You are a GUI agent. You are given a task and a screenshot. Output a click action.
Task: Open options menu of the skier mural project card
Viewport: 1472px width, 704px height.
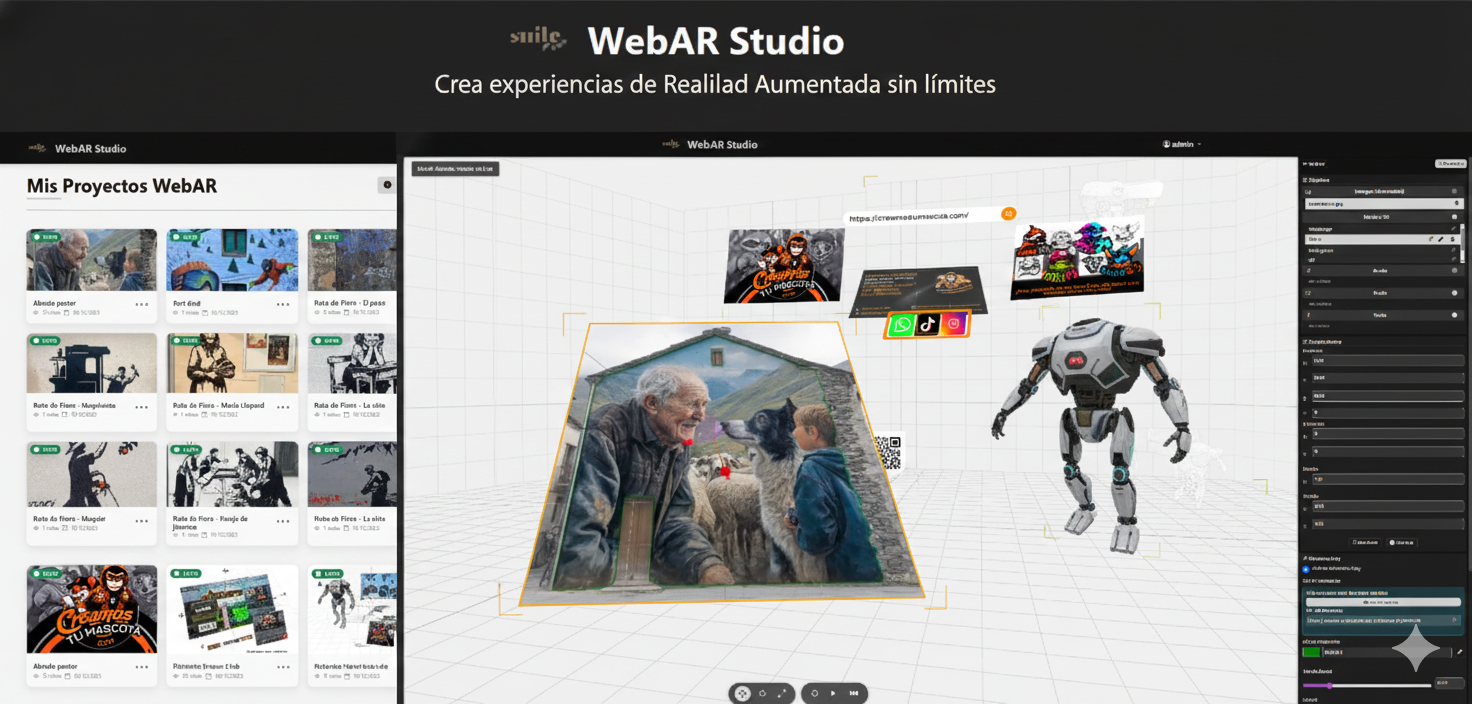tap(283, 304)
